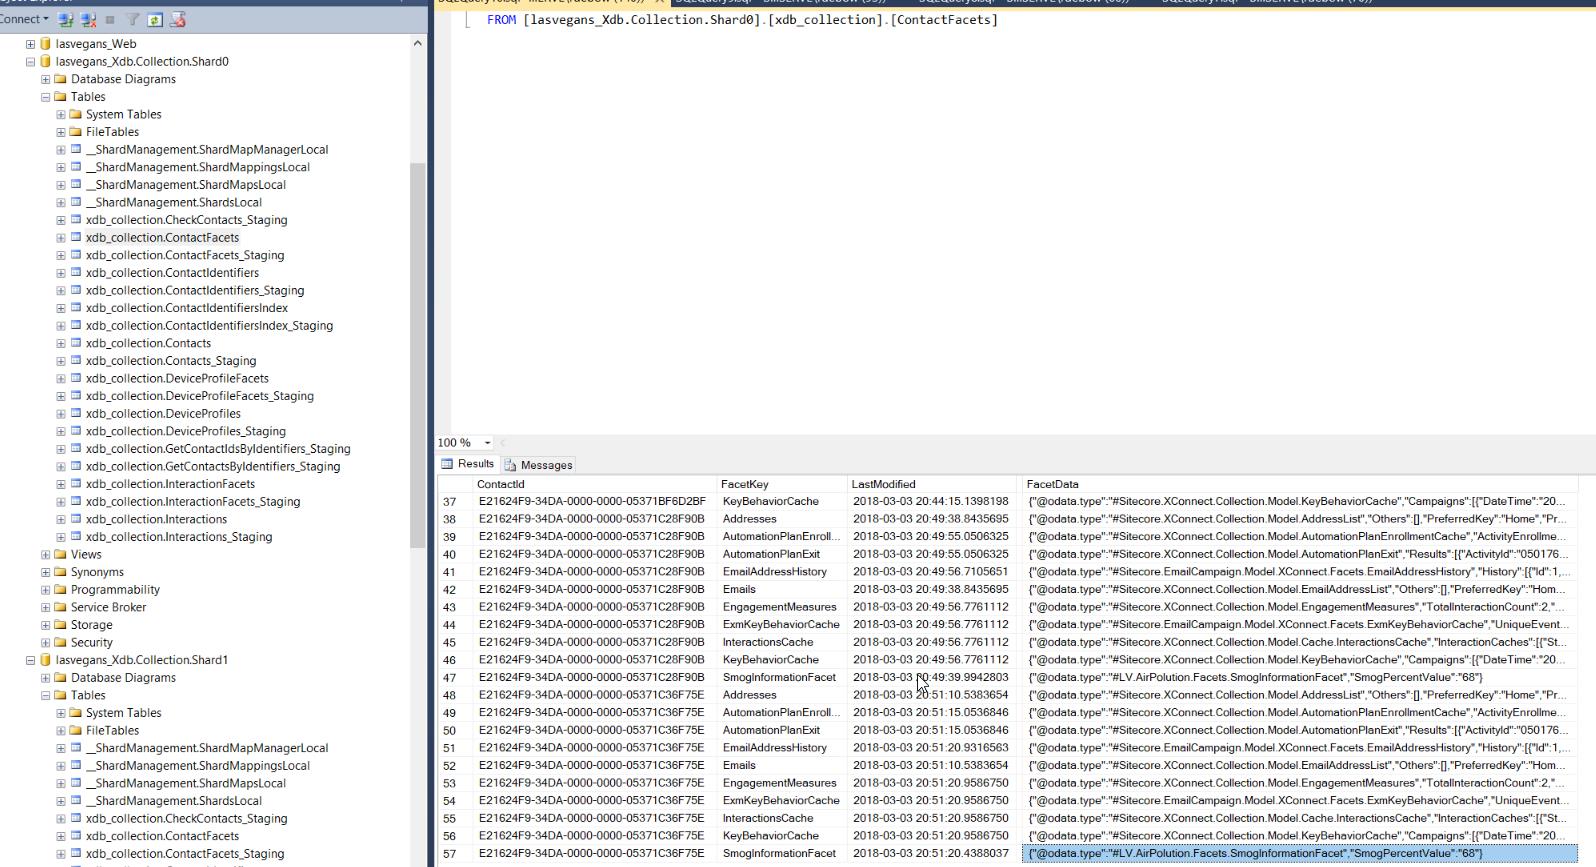Image resolution: width=1596 pixels, height=867 pixels.
Task: Click the Disconnect server icon
Action: click(89, 19)
